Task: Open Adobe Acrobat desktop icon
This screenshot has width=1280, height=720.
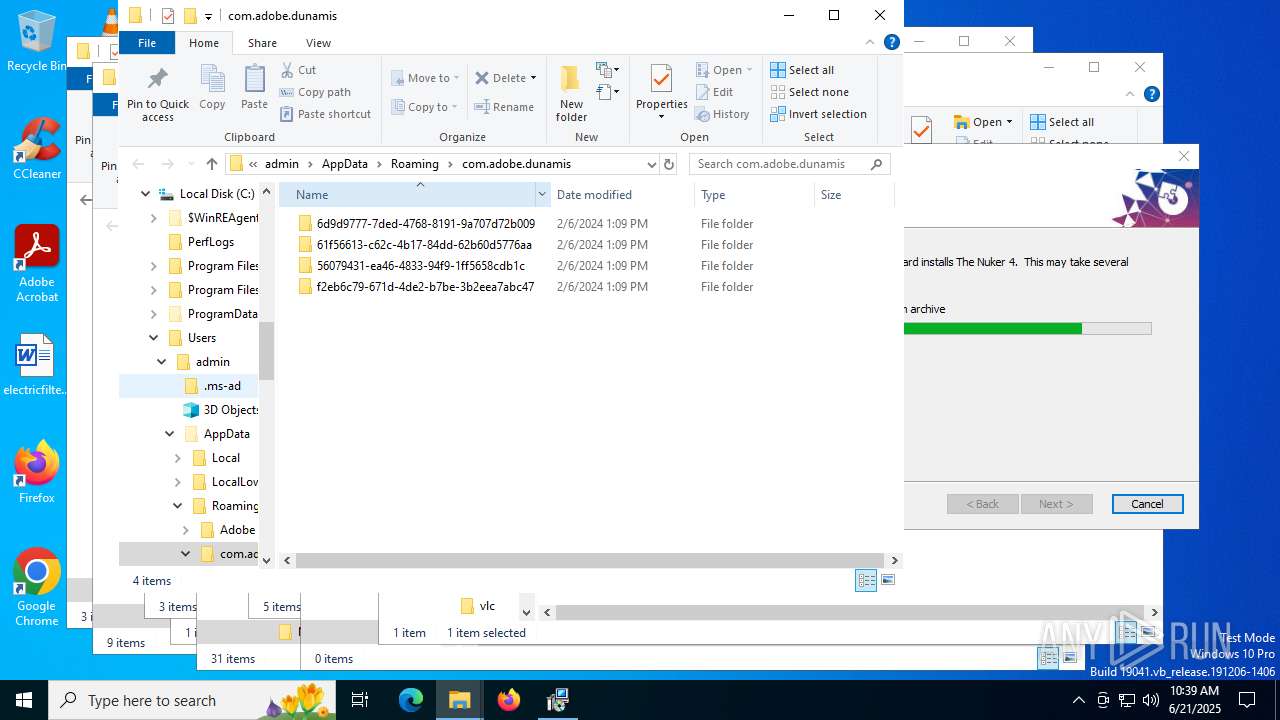Action: pyautogui.click(x=37, y=263)
